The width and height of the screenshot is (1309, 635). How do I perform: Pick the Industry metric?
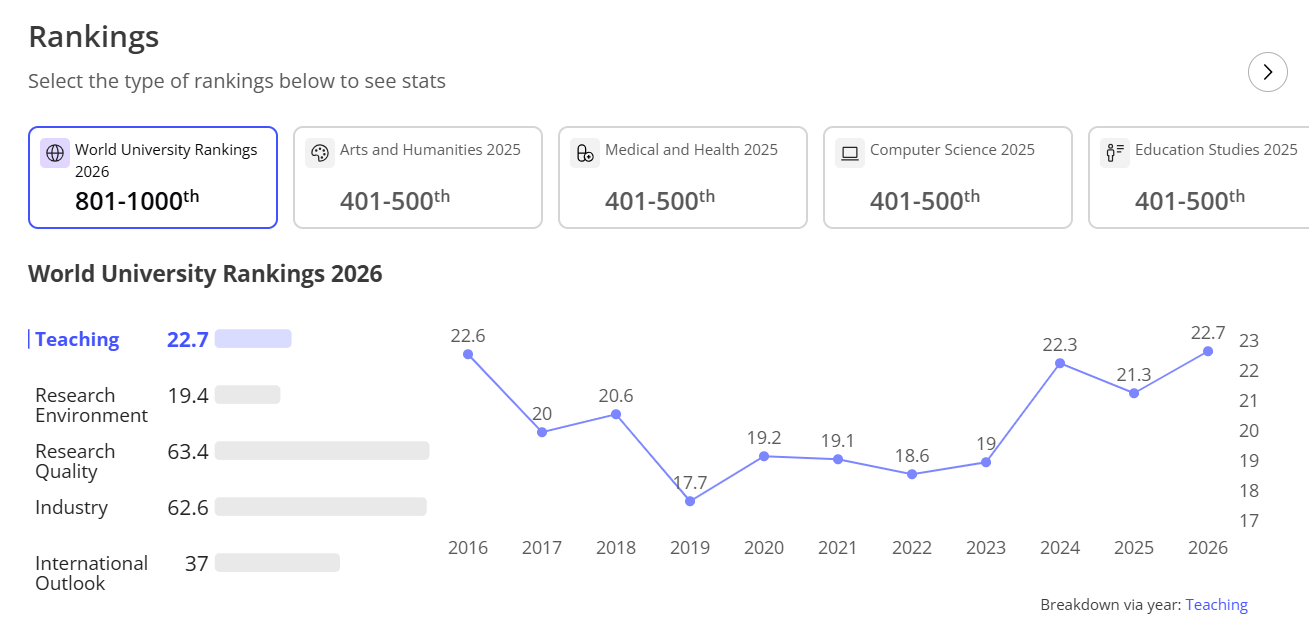tap(71, 507)
